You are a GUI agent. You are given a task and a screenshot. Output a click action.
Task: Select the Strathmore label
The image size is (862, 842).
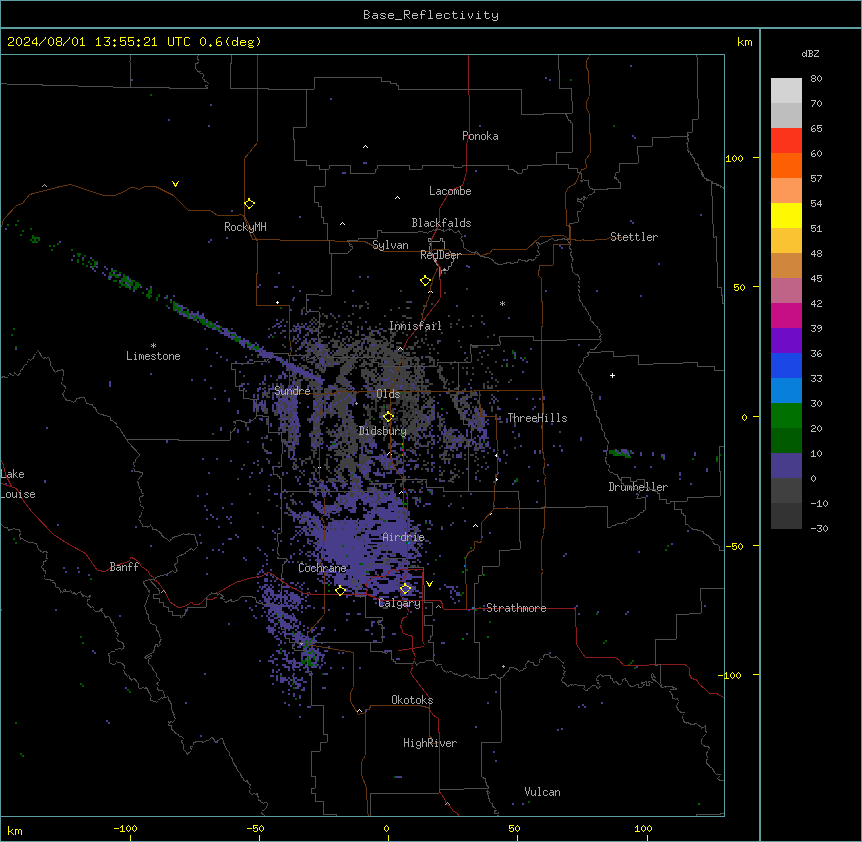(516, 608)
